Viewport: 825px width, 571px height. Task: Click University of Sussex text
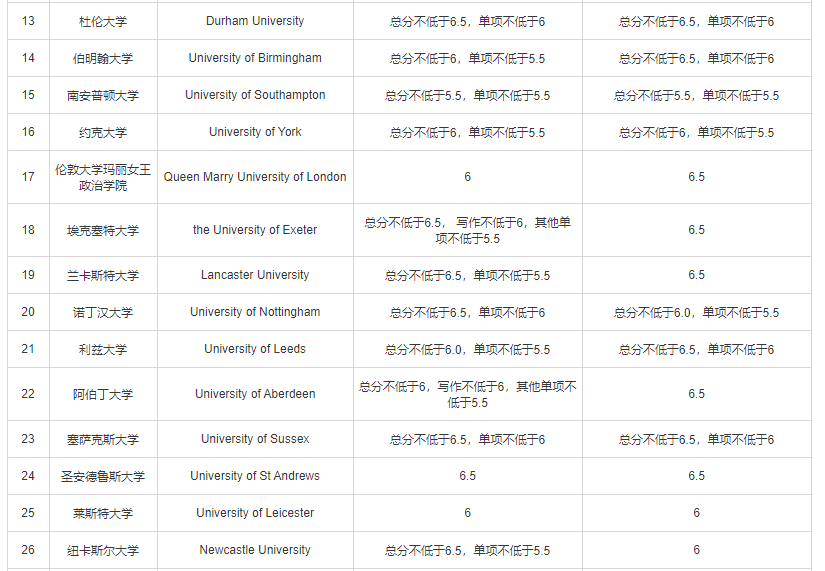click(255, 439)
